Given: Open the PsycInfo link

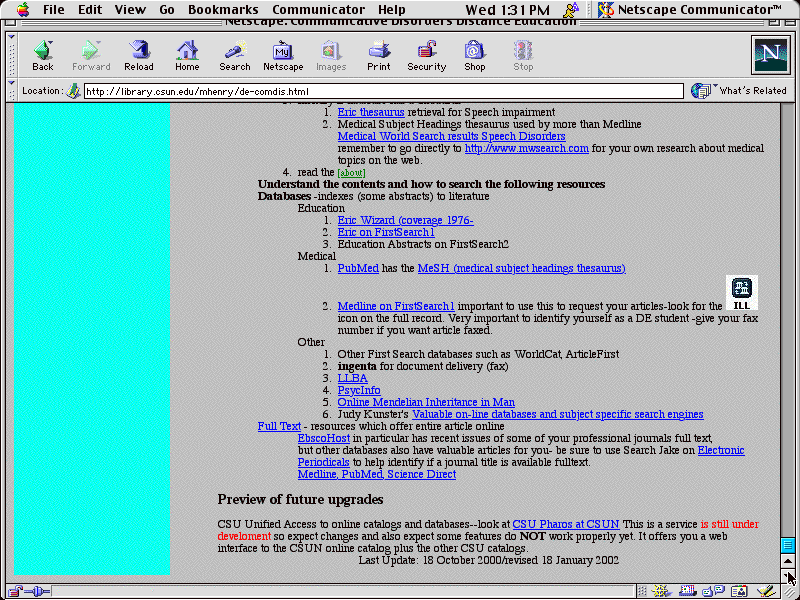Looking at the screenshot, I should (x=359, y=390).
